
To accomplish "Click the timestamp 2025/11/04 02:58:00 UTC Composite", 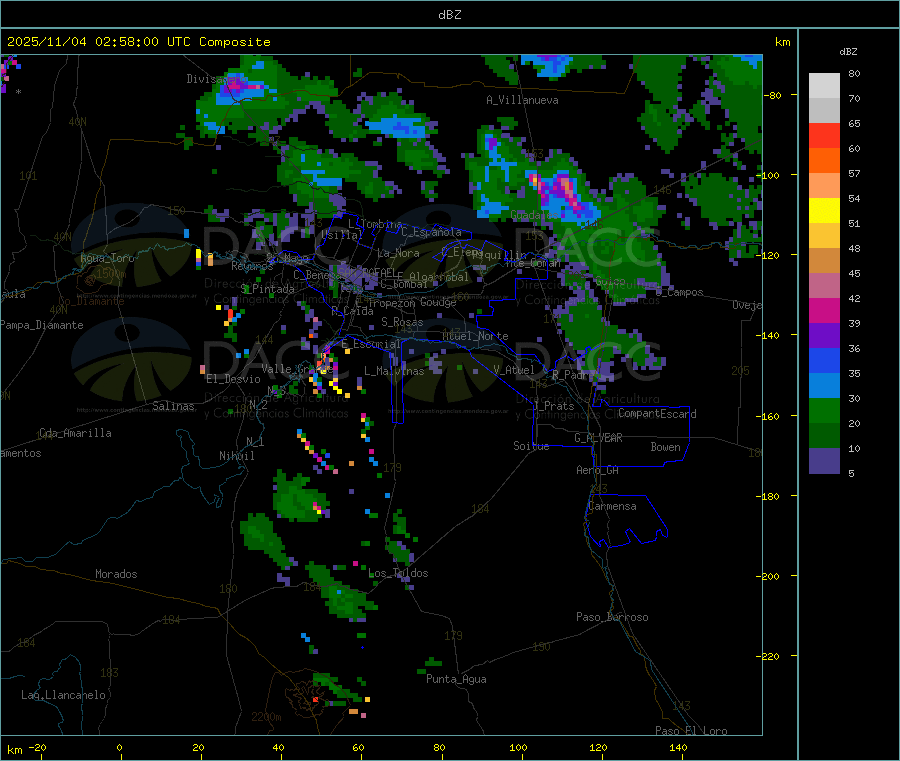I will pos(138,42).
